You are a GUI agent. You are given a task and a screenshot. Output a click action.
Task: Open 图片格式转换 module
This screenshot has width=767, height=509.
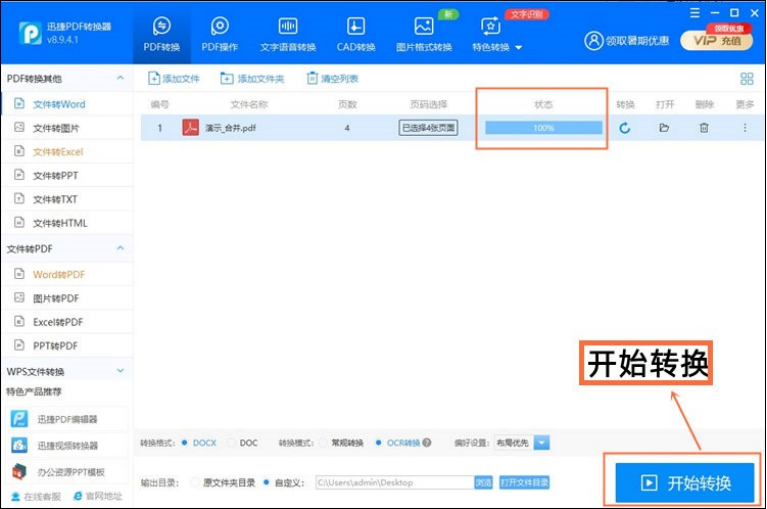[424, 34]
